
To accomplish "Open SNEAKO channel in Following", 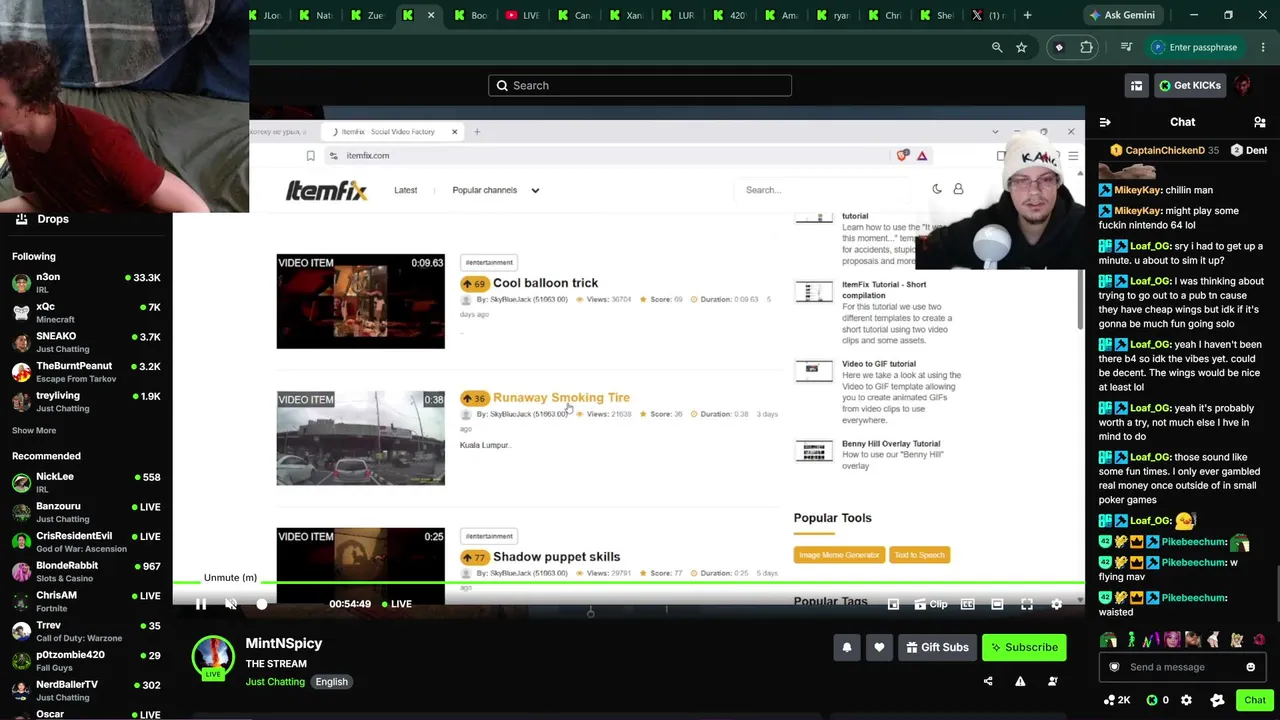I will (86, 342).
